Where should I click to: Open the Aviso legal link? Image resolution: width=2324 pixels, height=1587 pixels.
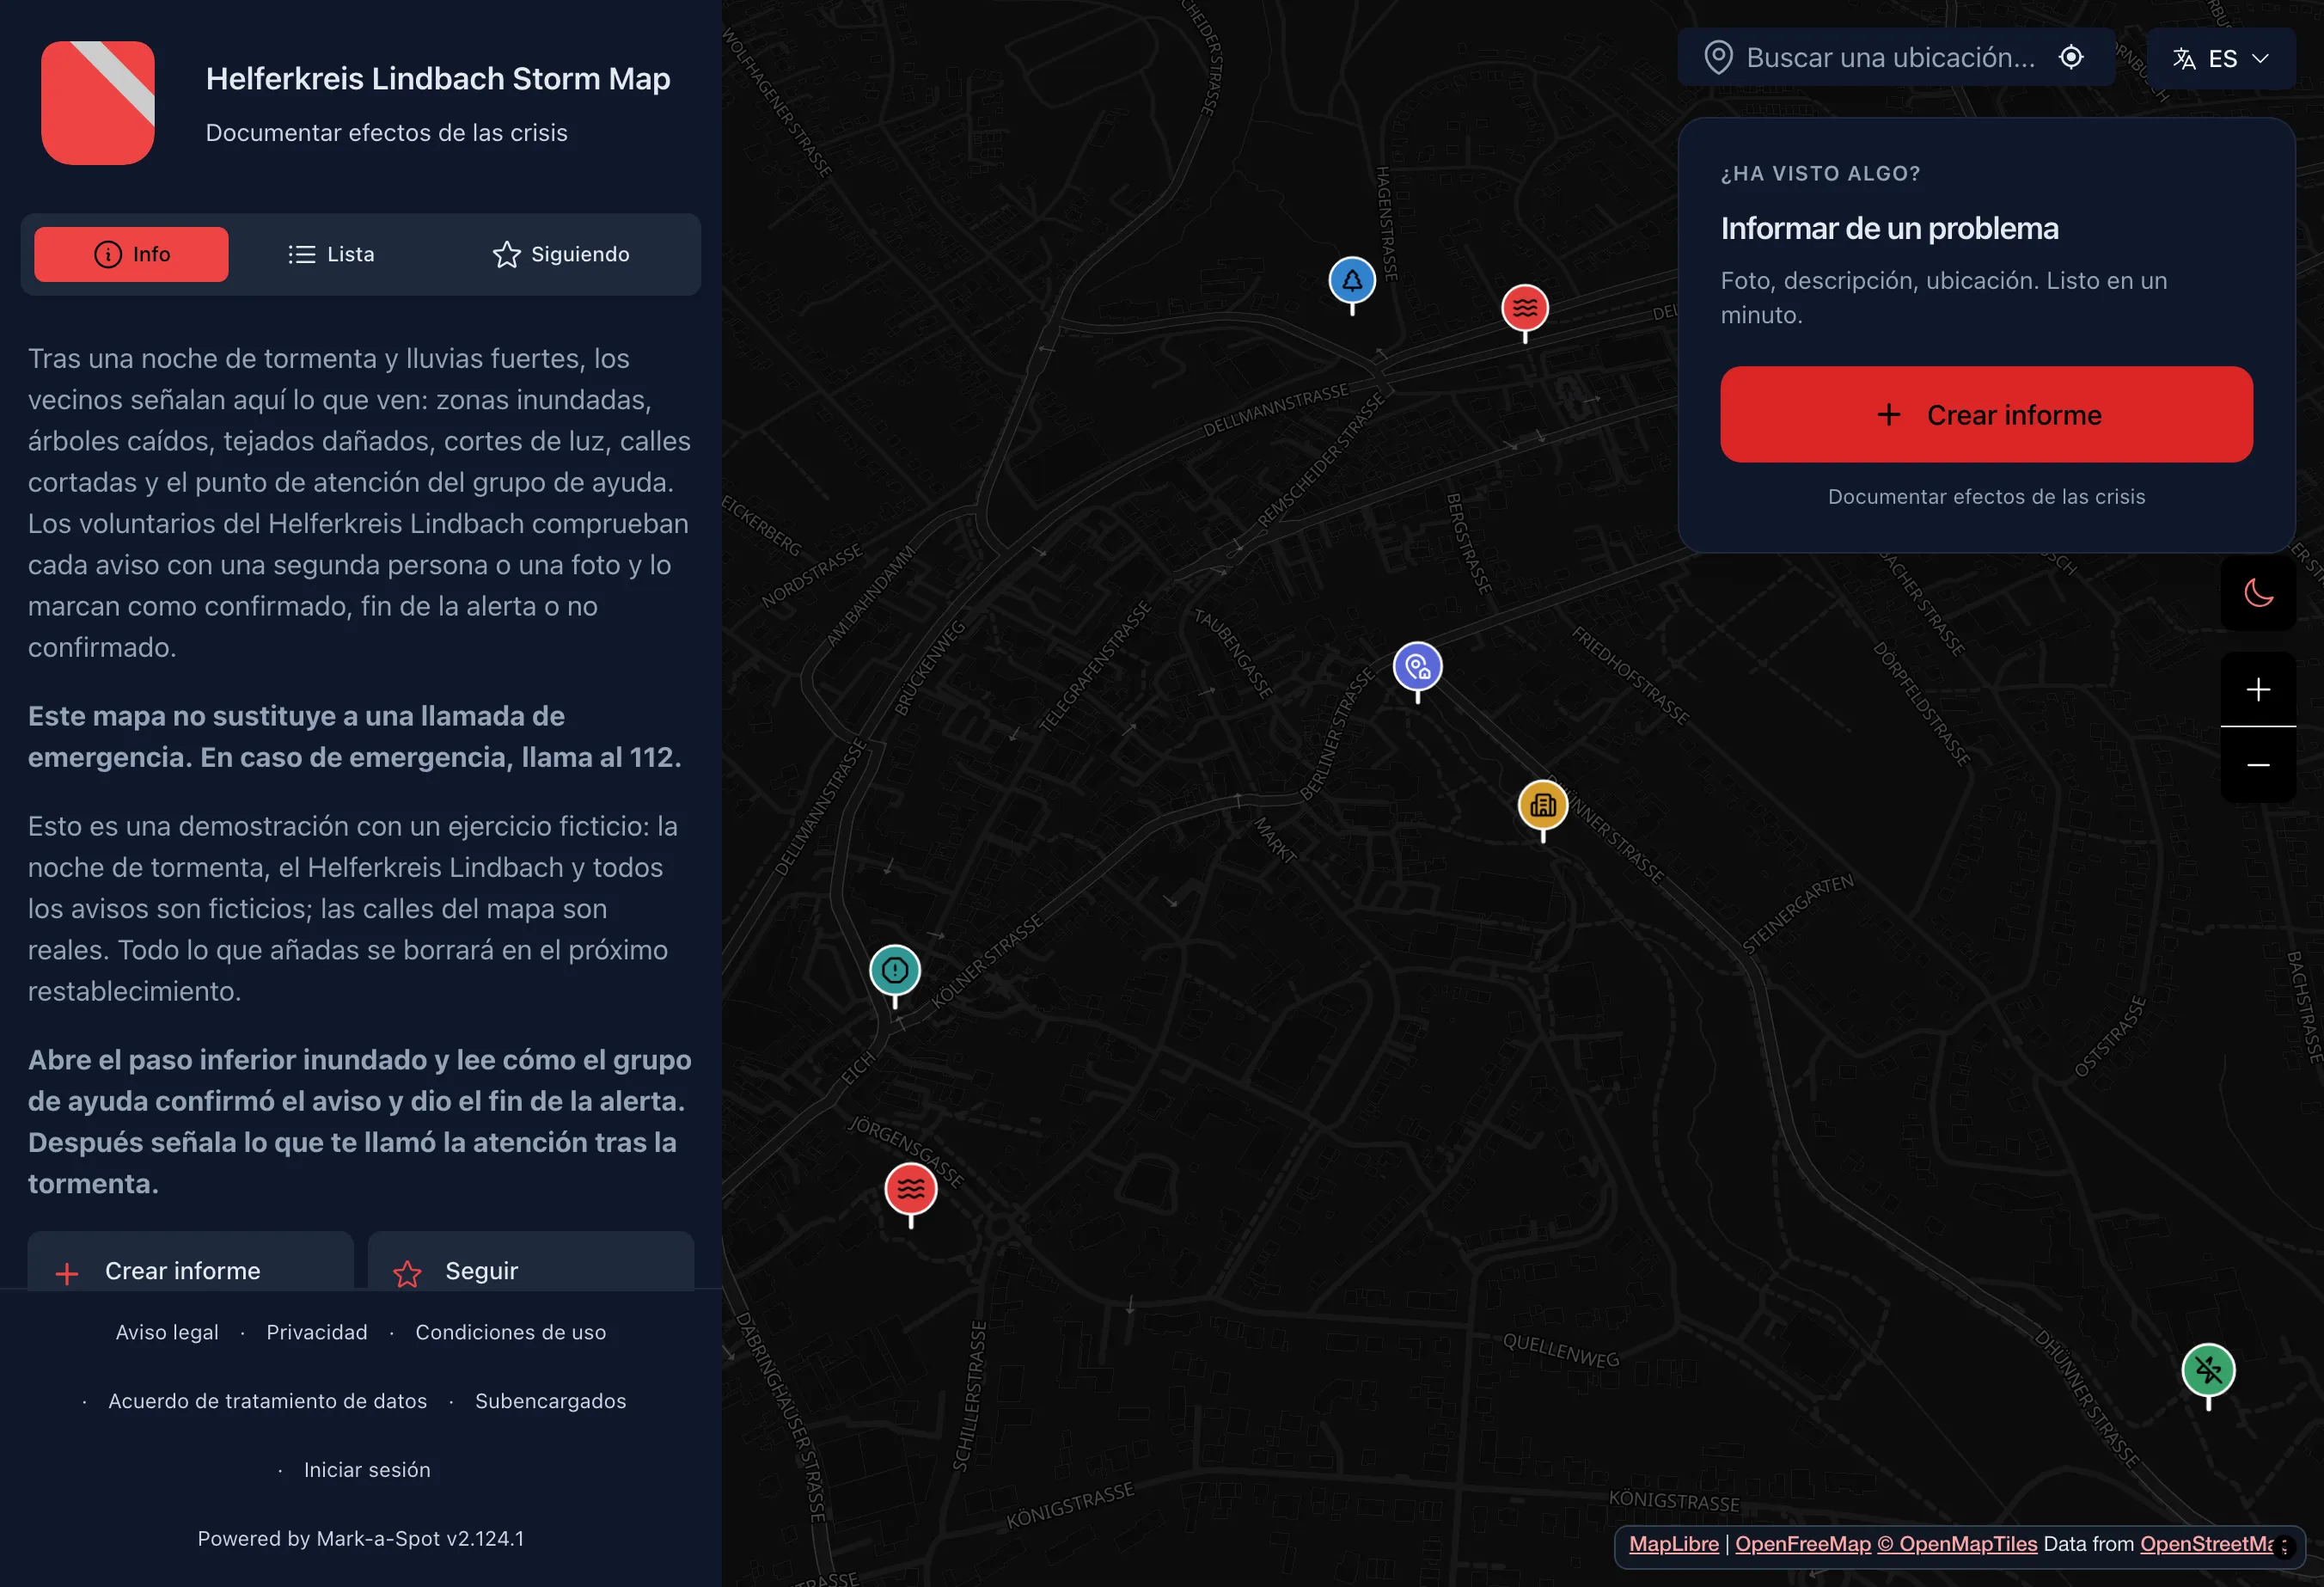[x=167, y=1332]
